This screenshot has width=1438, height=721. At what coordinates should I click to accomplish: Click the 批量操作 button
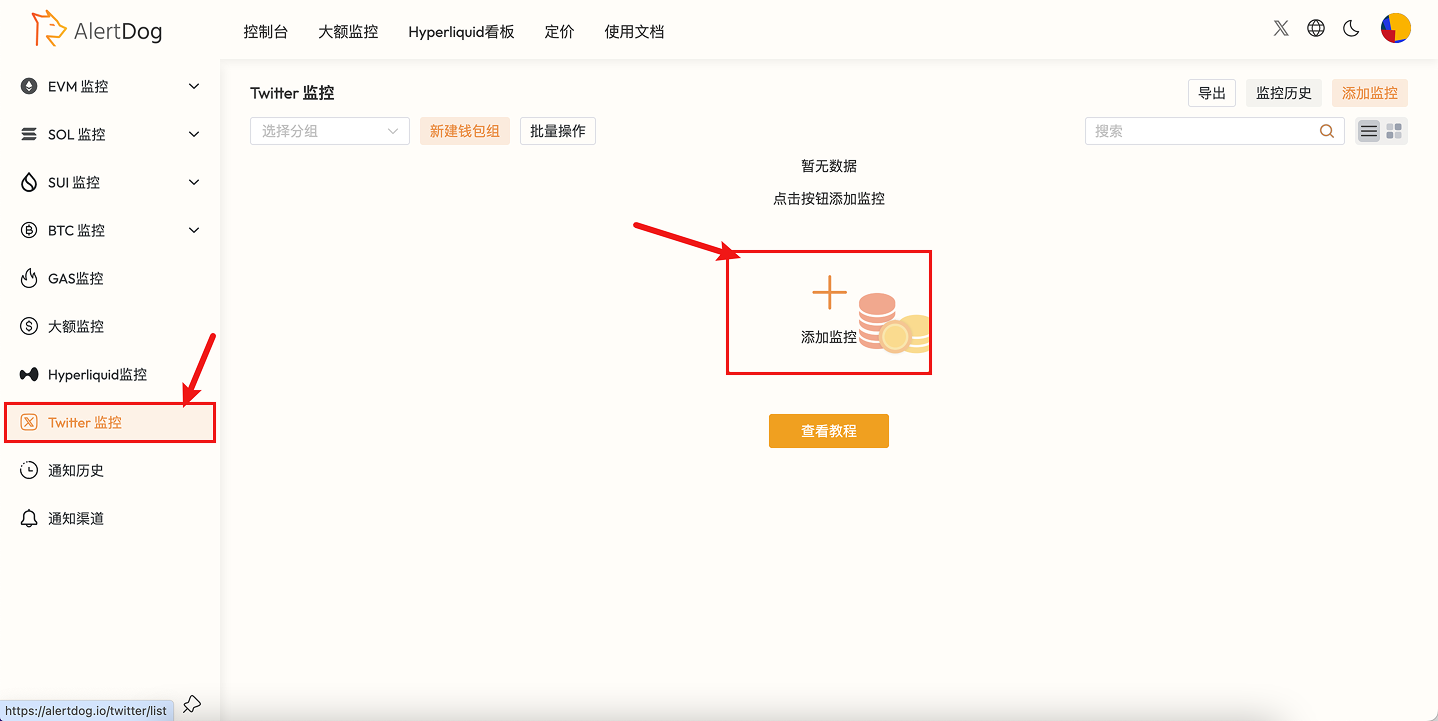558,131
